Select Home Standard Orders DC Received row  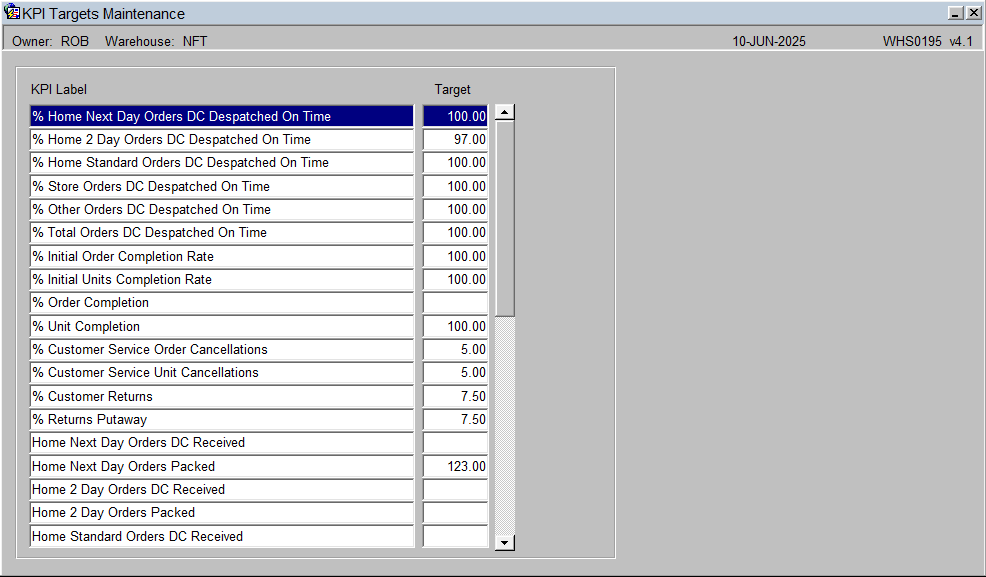click(x=222, y=537)
